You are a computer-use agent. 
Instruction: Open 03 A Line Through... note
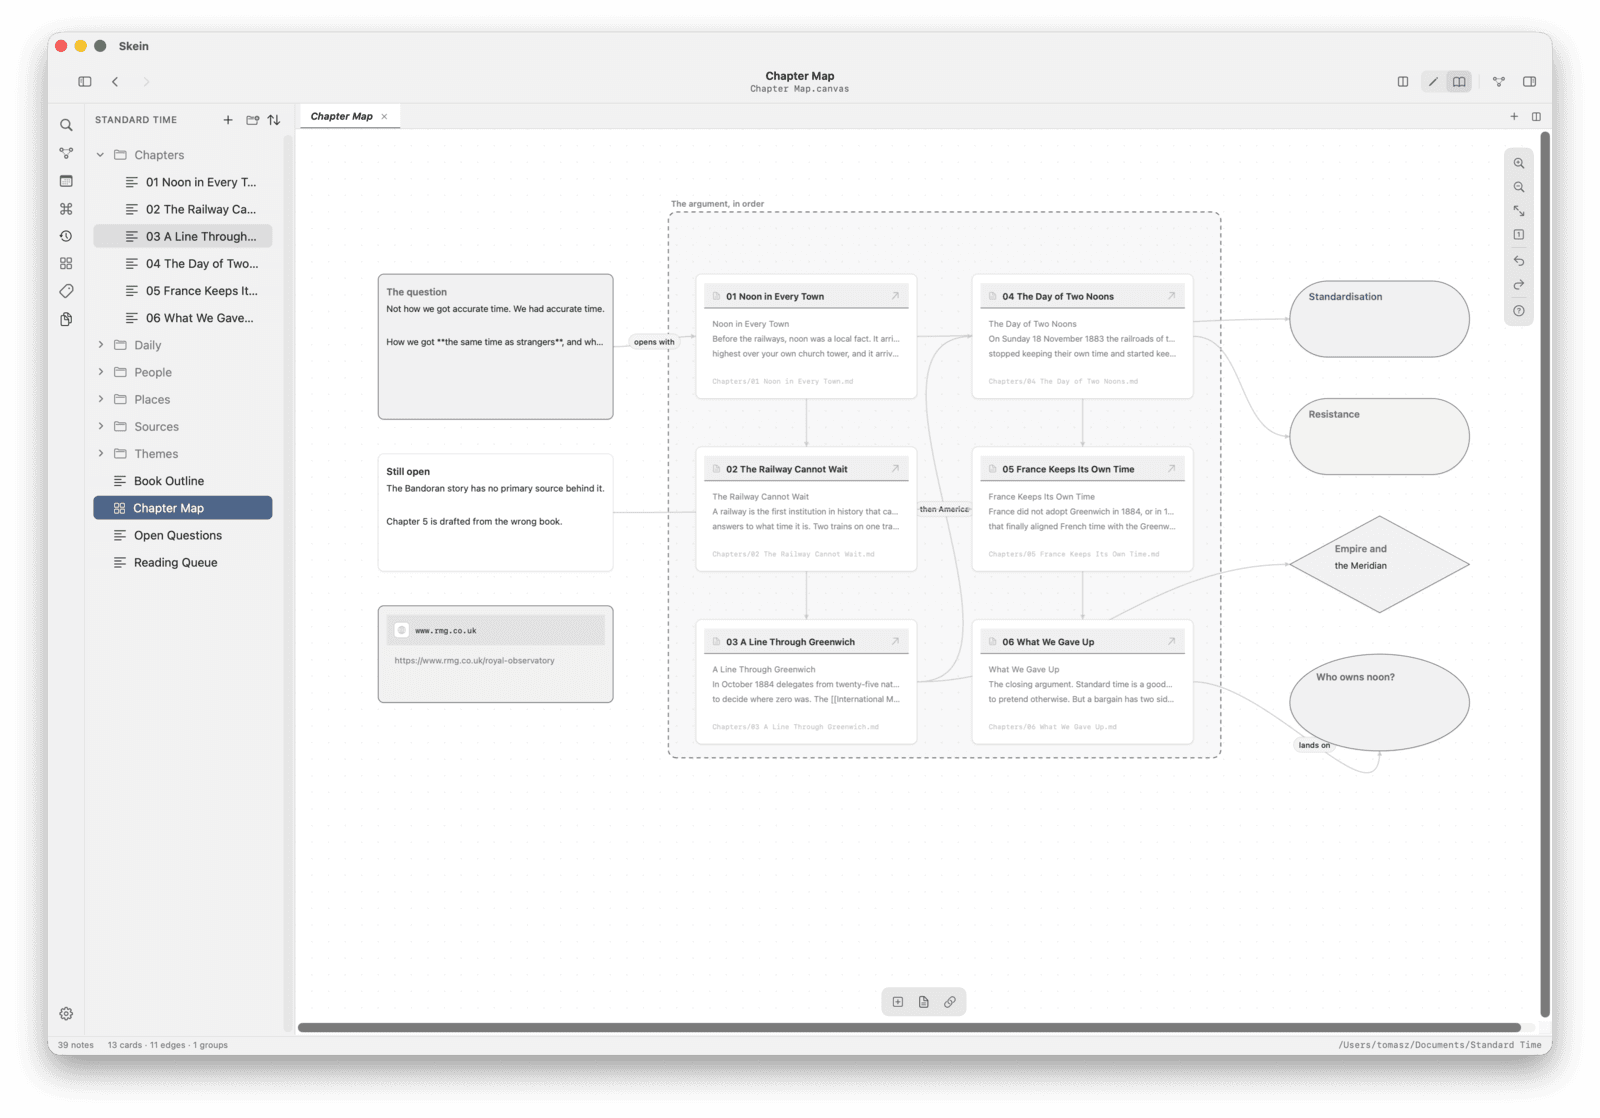[x=183, y=237]
